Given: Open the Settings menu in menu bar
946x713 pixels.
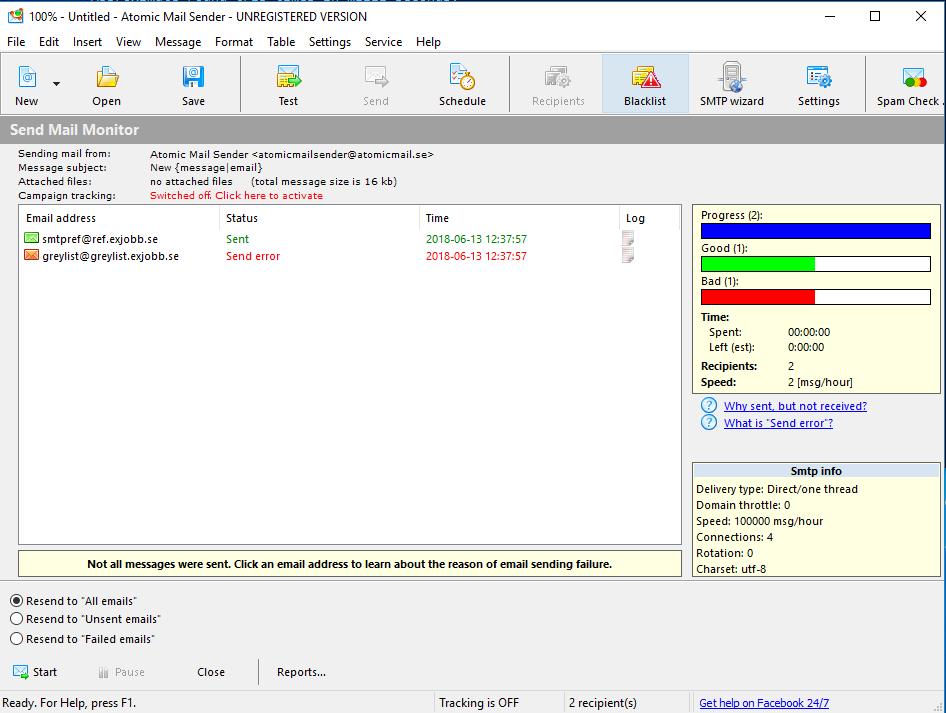Looking at the screenshot, I should coord(329,42).
